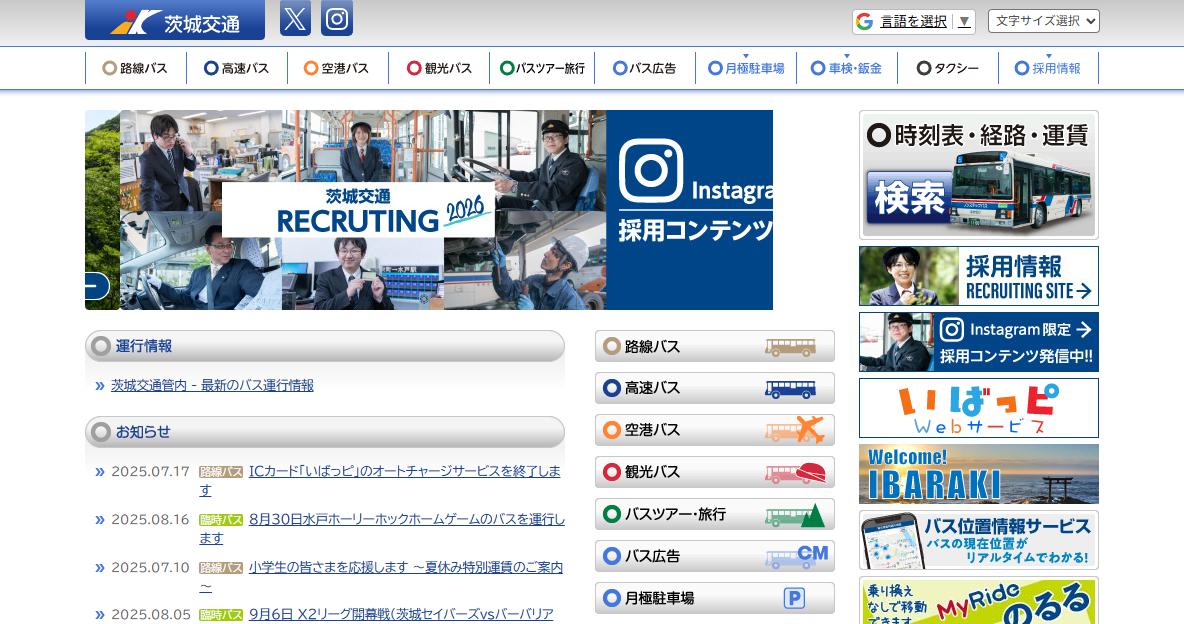Image resolution: width=1184 pixels, height=624 pixels.
Task: Click the Instagram icon in 採用コンテンツ banner
Action: click(951, 329)
